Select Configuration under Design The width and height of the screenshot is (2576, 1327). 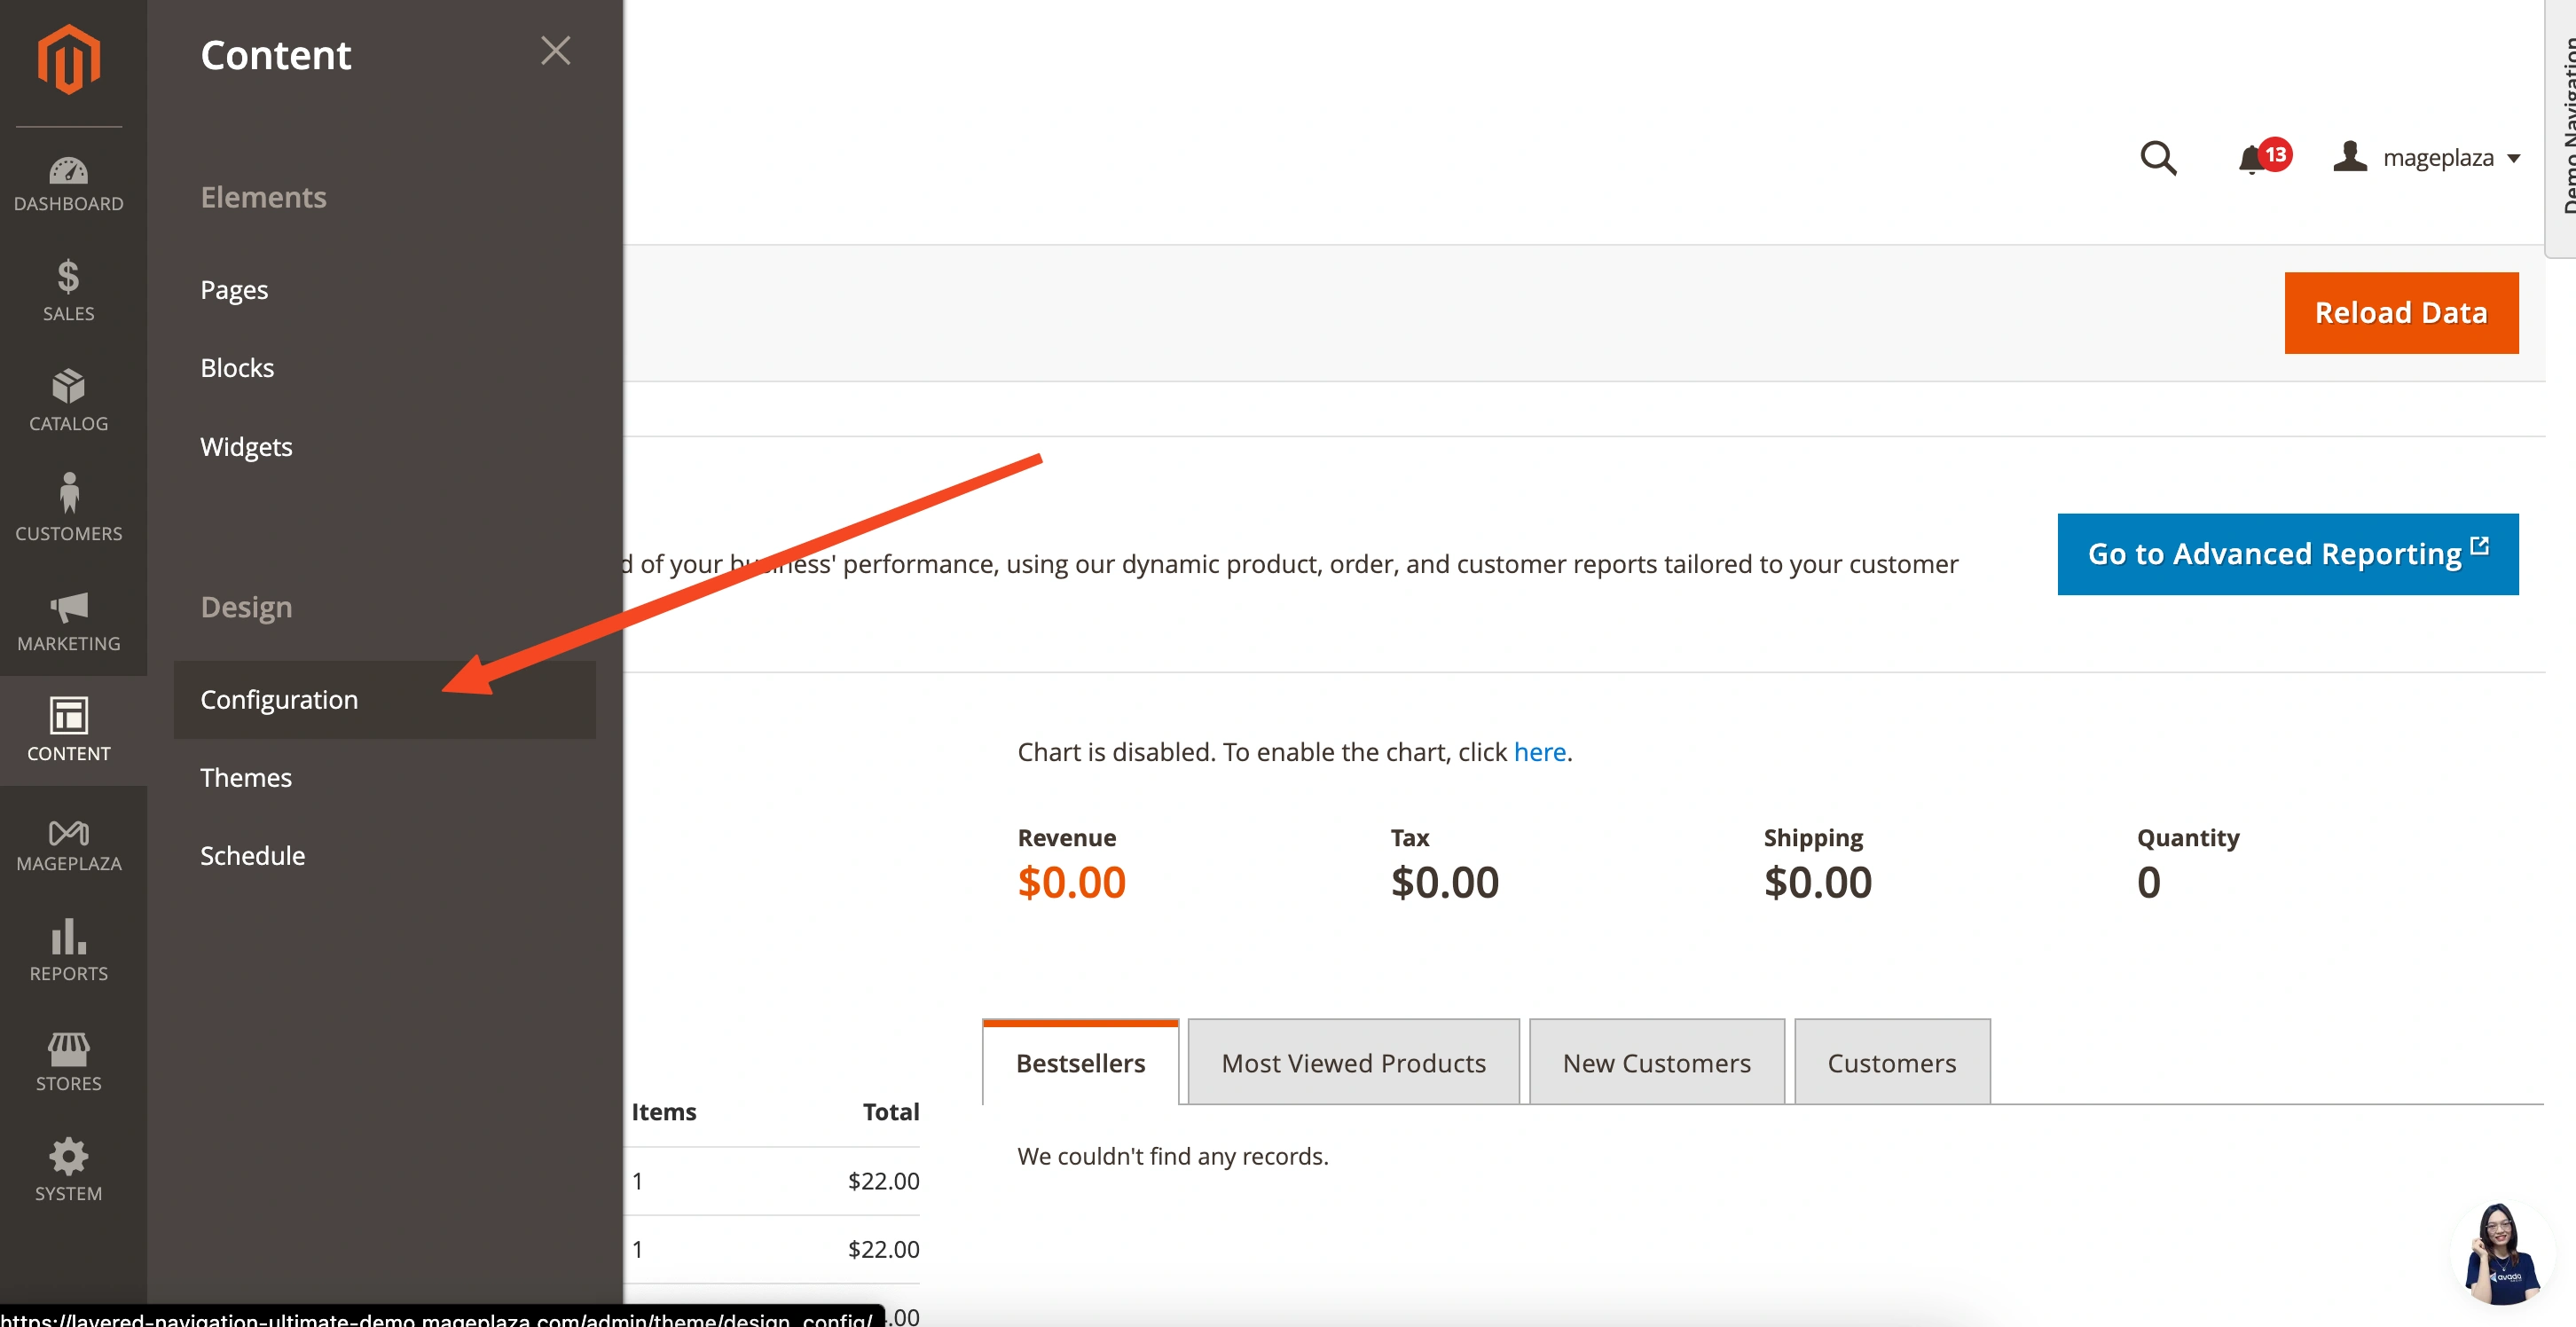(x=279, y=699)
